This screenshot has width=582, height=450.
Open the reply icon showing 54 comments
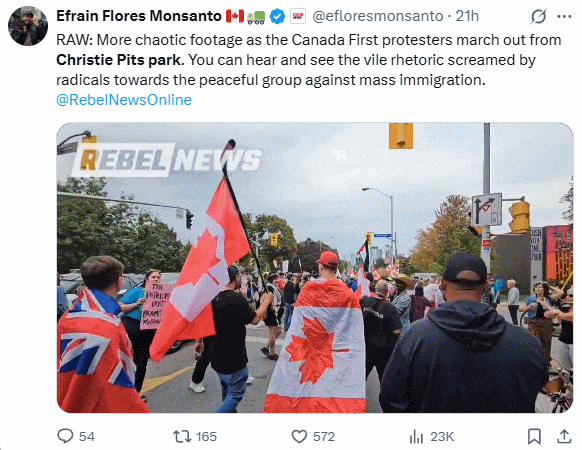[65, 436]
